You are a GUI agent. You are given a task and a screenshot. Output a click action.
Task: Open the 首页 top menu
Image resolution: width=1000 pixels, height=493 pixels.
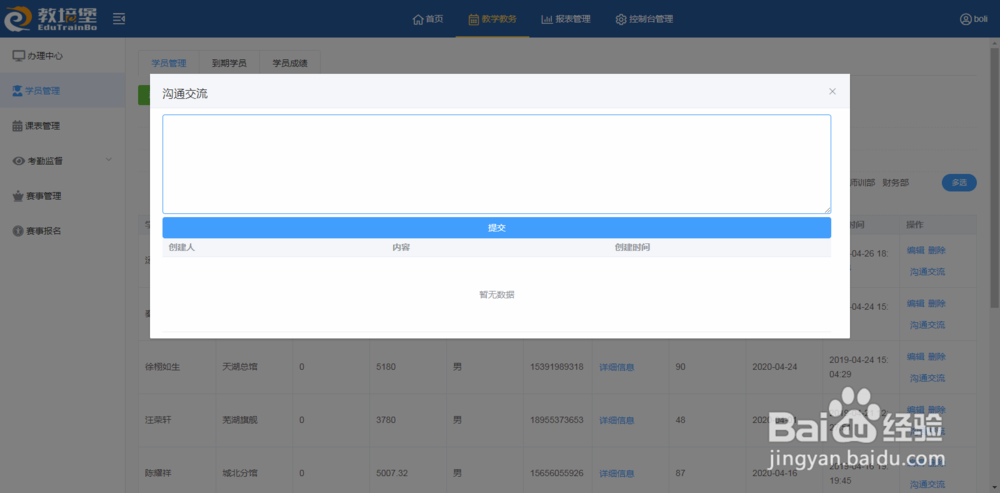428,19
